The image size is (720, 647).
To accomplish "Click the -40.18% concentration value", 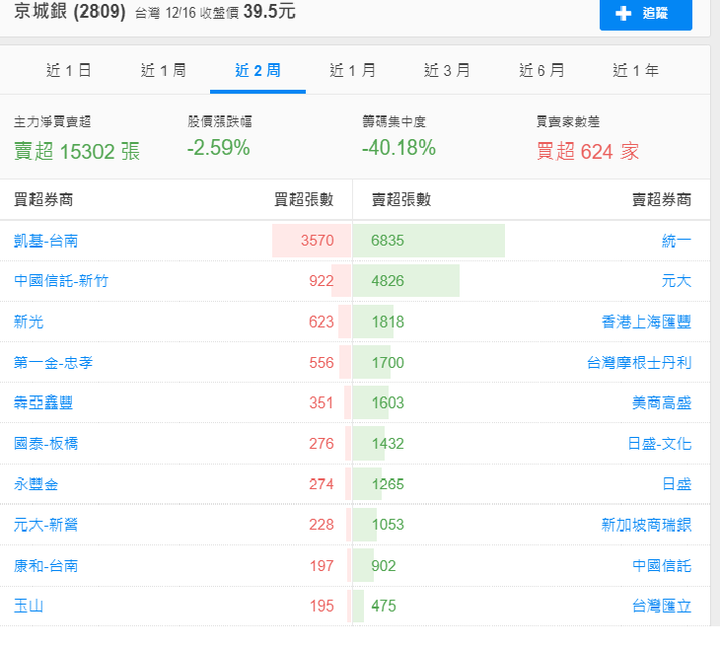I will [x=399, y=148].
